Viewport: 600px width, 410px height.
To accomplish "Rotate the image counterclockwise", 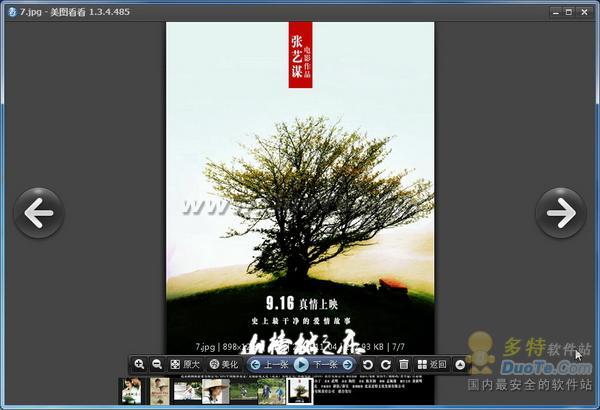I will pyautogui.click(x=368, y=364).
